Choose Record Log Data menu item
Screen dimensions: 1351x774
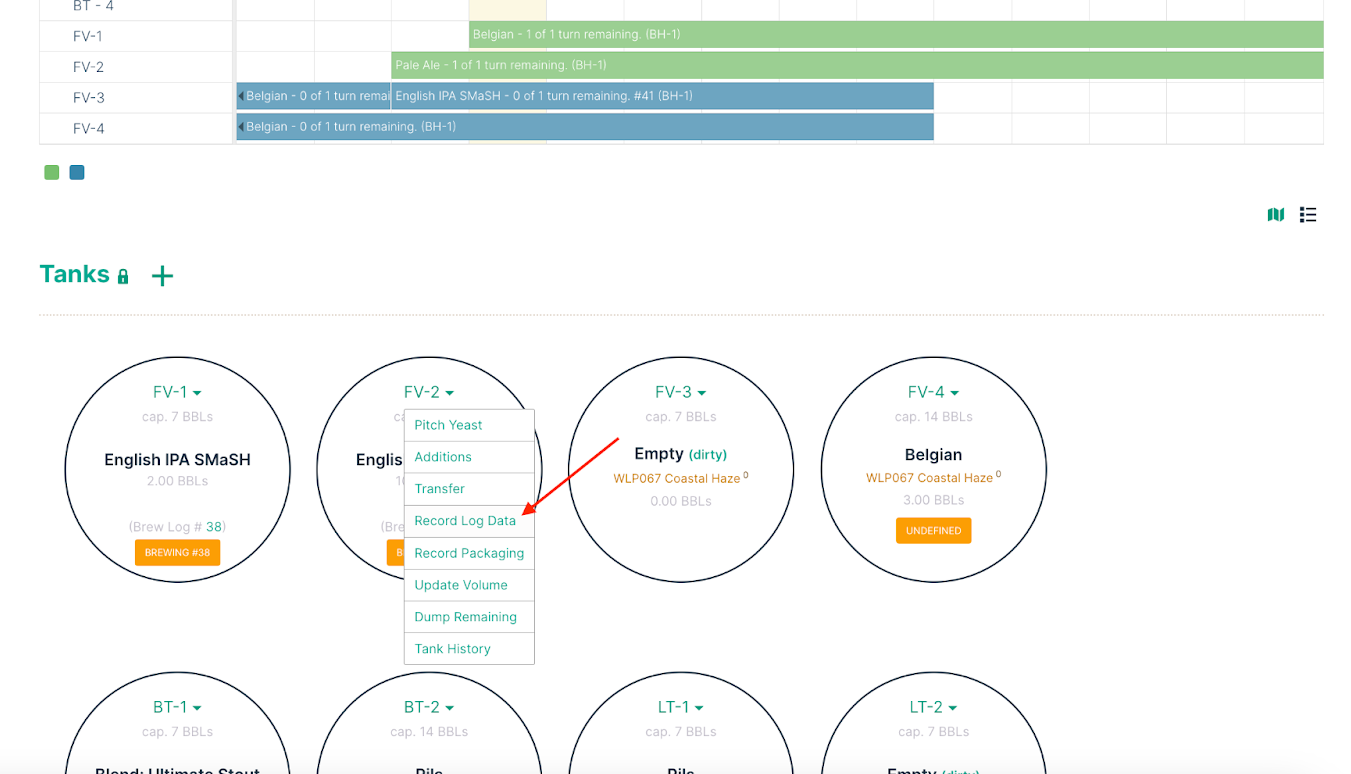click(469, 521)
